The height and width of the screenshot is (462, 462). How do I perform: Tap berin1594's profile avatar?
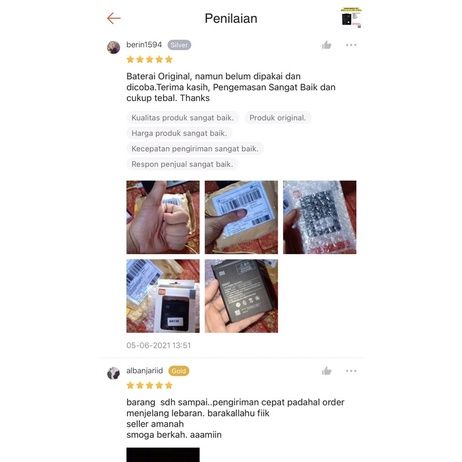(113, 47)
